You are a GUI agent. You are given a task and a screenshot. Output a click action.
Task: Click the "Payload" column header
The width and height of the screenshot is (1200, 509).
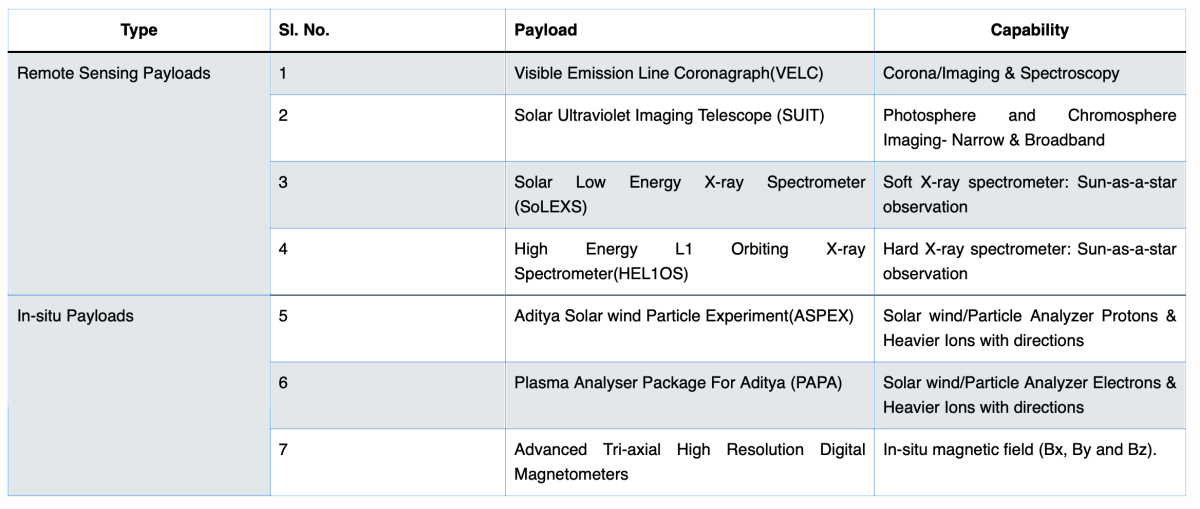[x=545, y=30]
